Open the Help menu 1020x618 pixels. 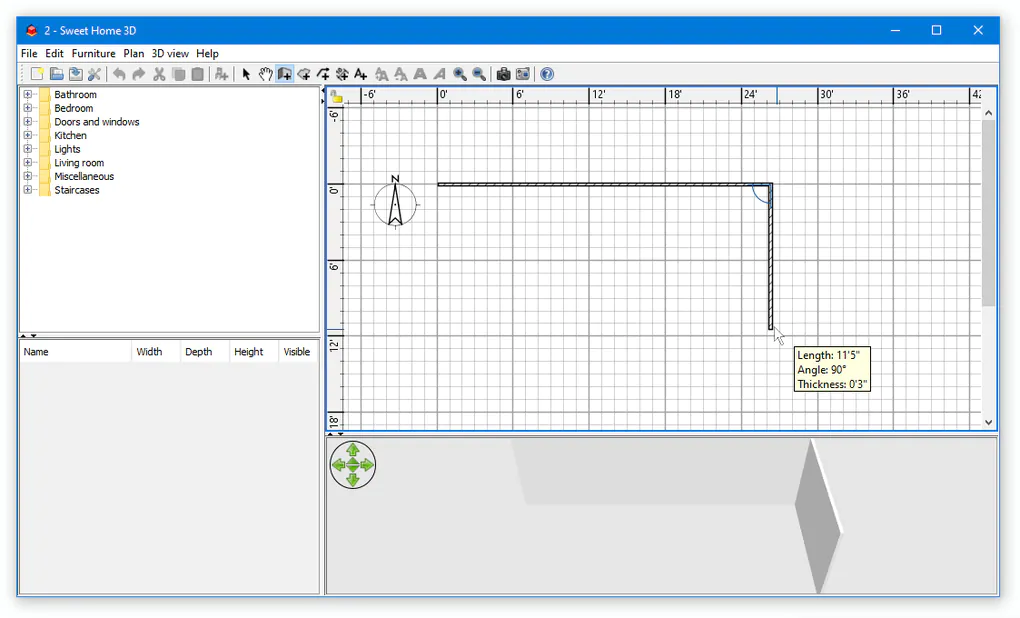(208, 53)
